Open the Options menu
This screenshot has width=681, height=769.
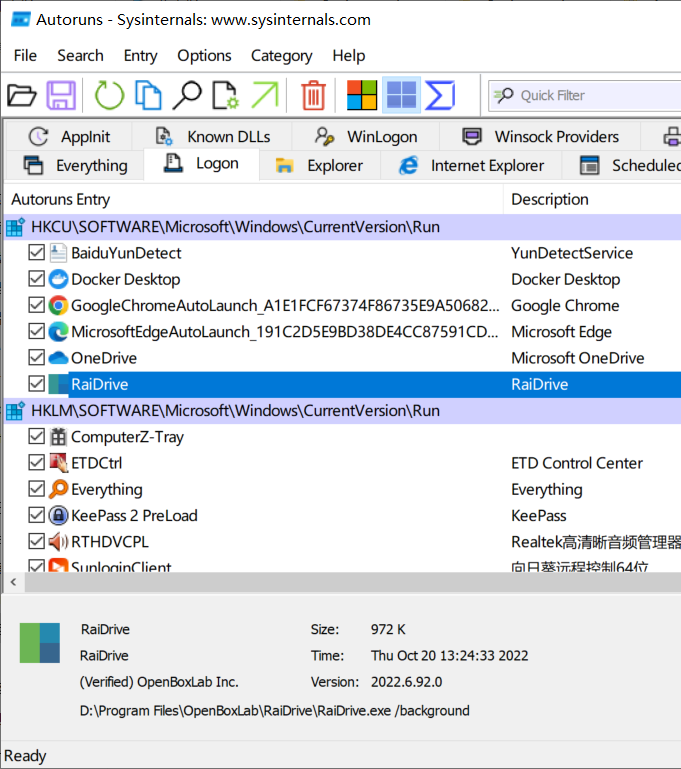[204, 55]
